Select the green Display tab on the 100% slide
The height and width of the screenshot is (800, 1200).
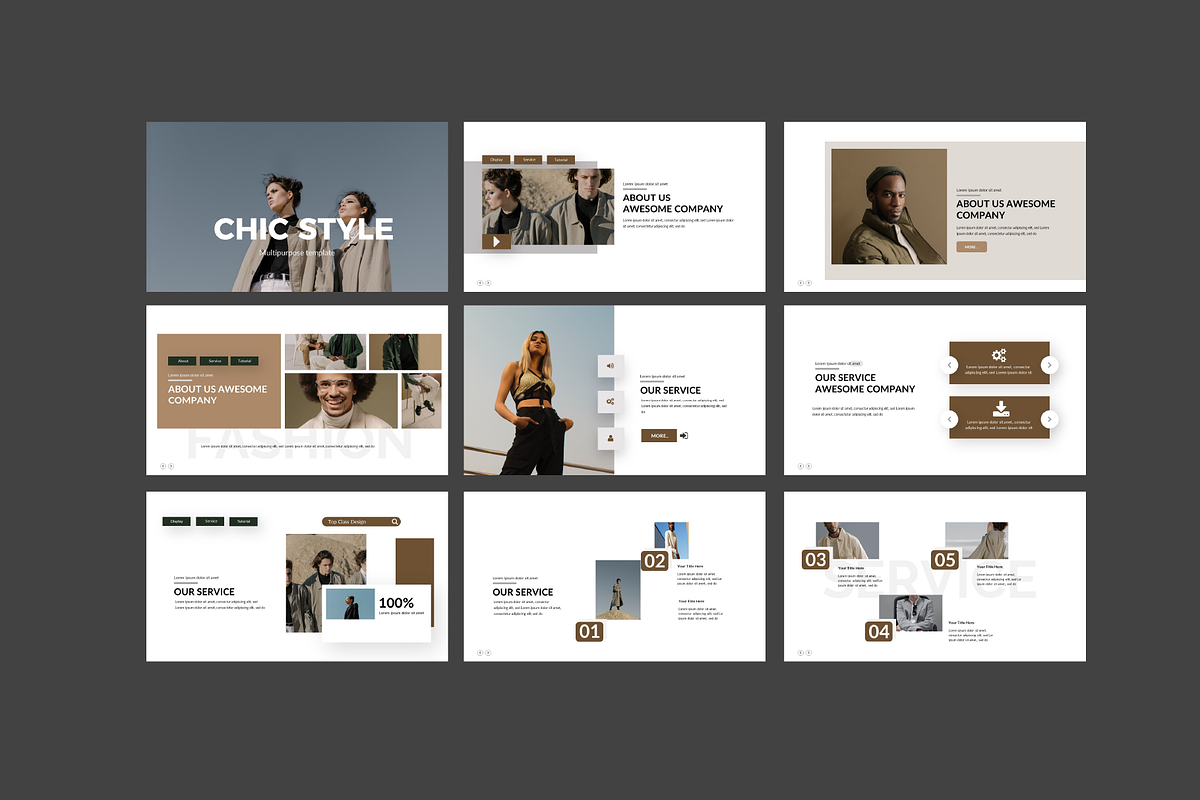[x=177, y=521]
